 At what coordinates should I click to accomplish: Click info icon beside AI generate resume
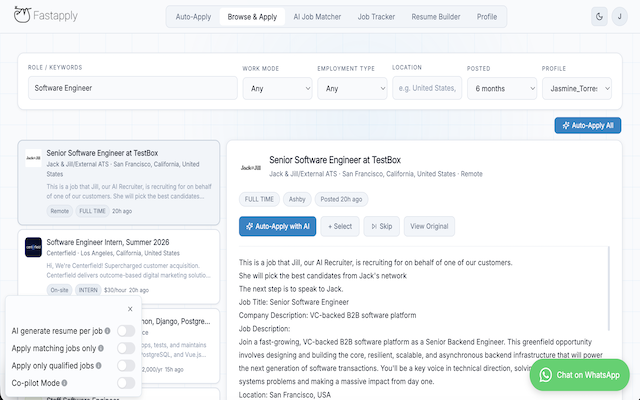point(107,331)
